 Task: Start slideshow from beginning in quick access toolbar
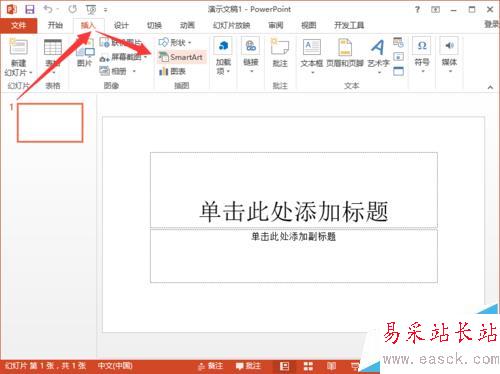(x=91, y=10)
